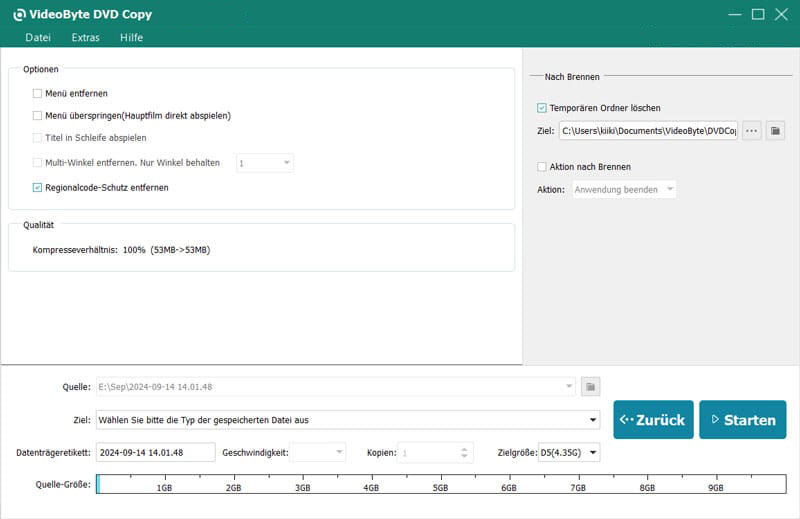The height and width of the screenshot is (519, 800).
Task: Enable the Menü entfernen checkbox
Action: 37,93
